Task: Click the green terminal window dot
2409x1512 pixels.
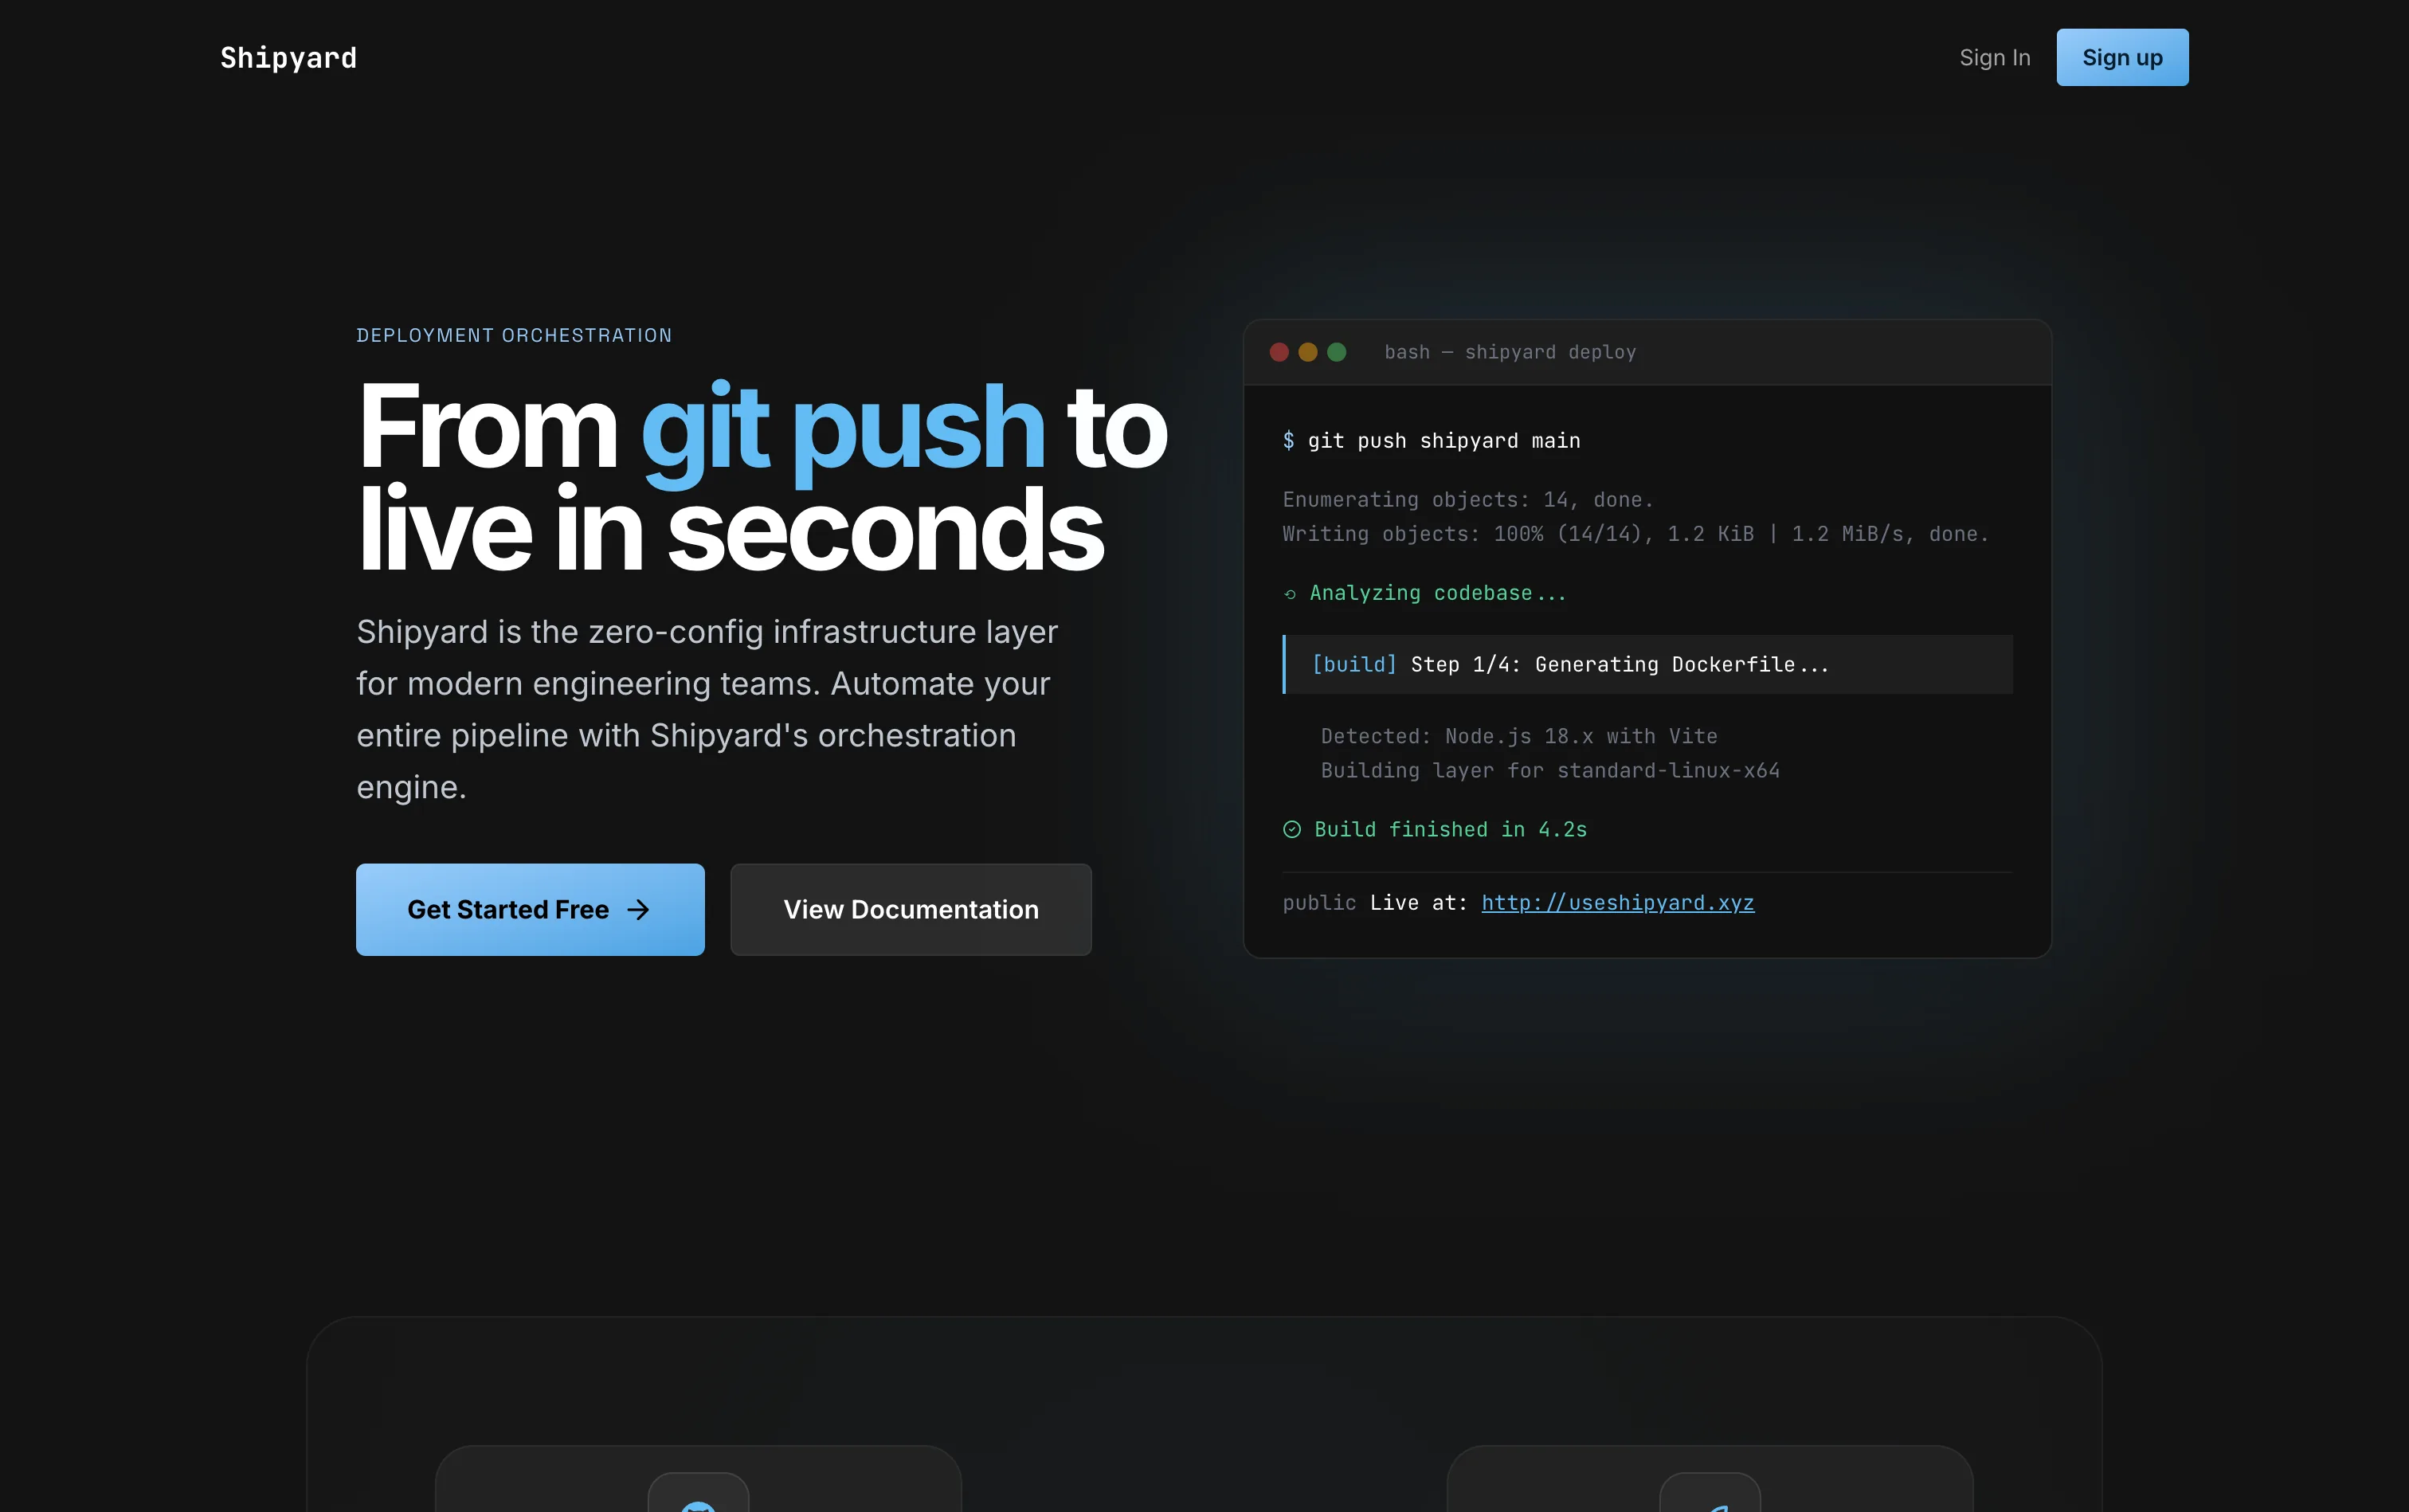Action: click(1337, 352)
